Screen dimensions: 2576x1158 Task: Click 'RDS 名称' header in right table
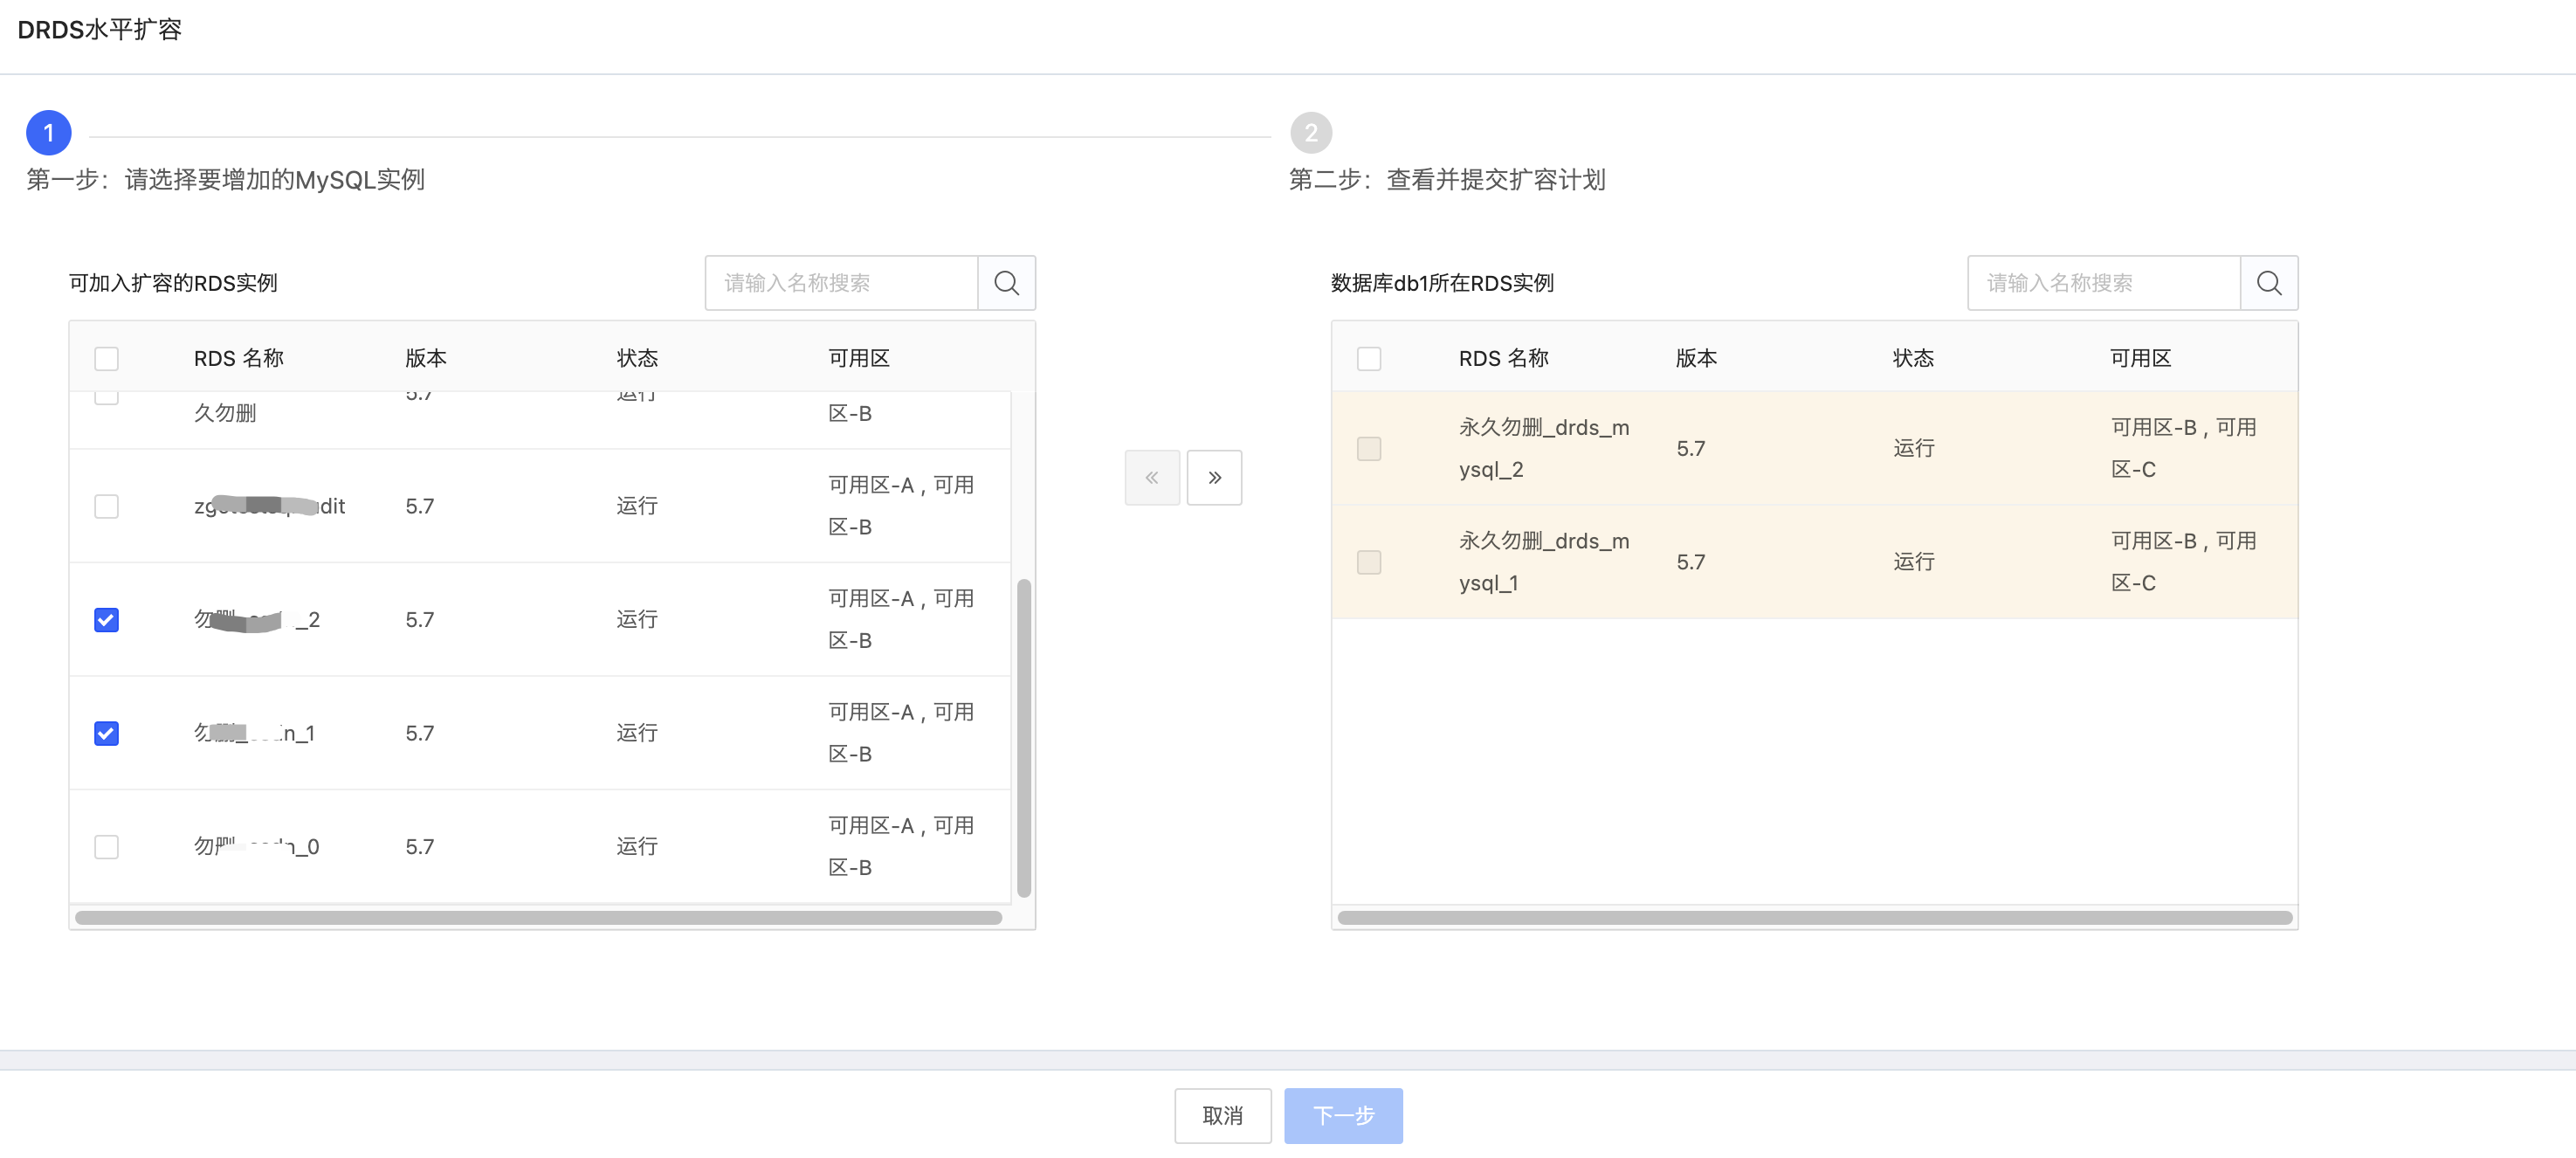(1503, 359)
